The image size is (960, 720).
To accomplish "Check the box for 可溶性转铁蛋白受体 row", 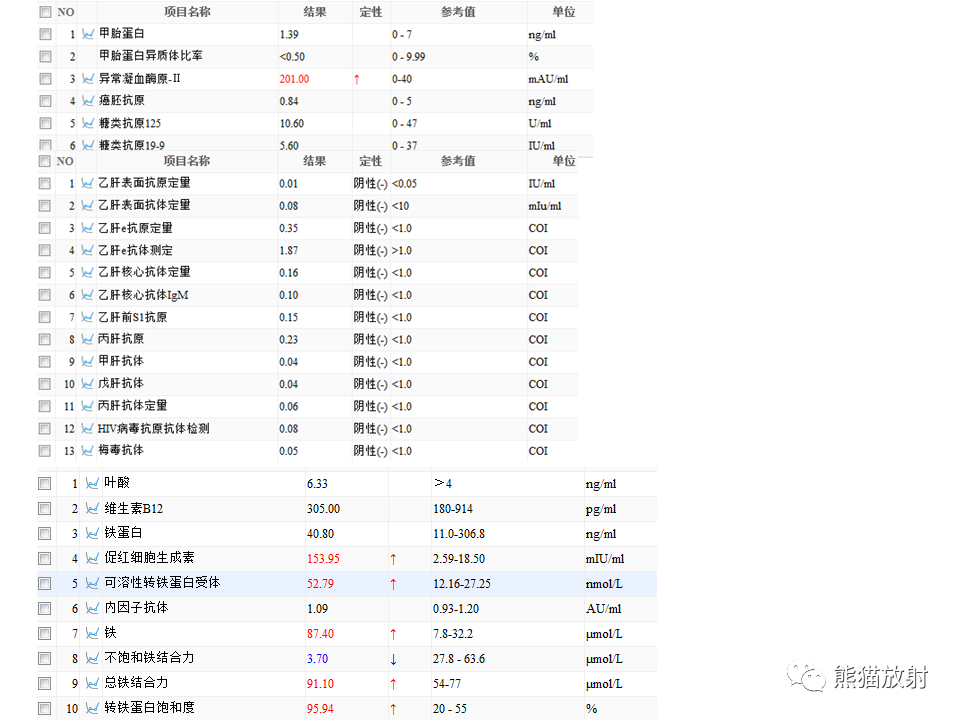I will tap(45, 583).
